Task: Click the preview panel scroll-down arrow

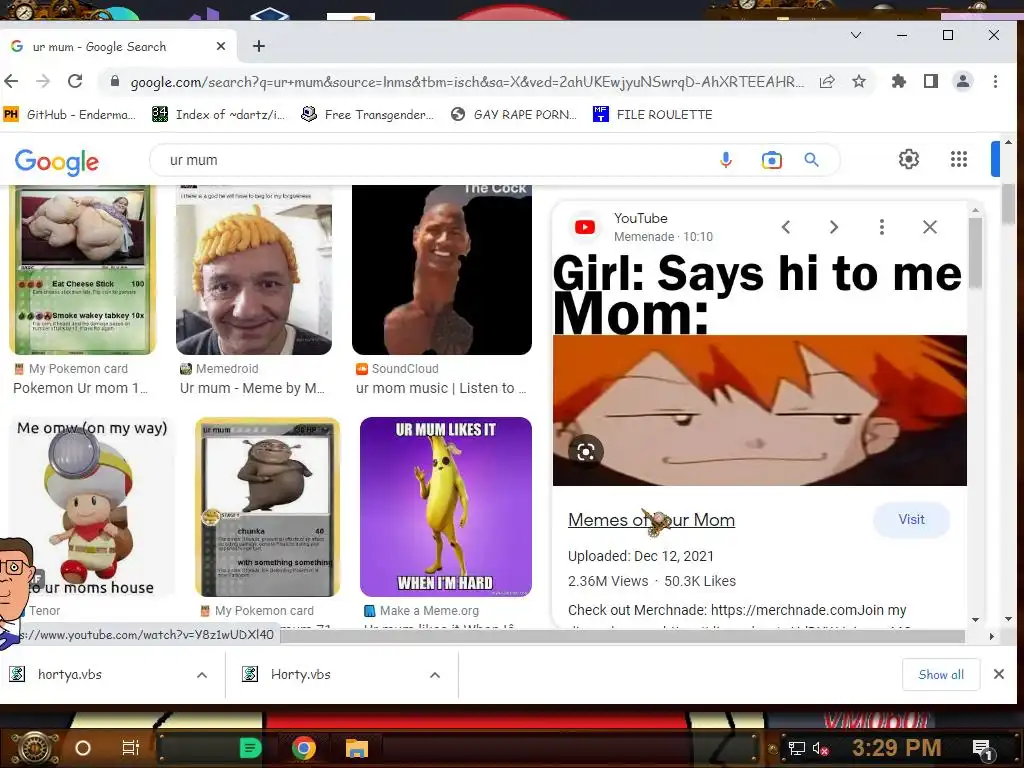Action: click(975, 619)
